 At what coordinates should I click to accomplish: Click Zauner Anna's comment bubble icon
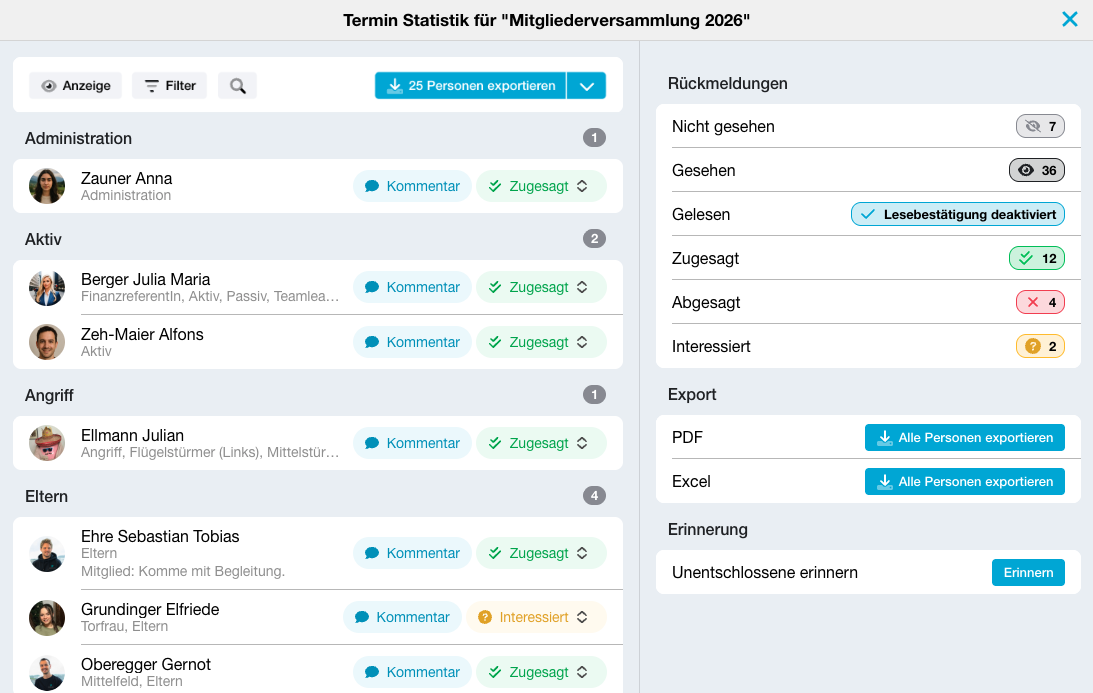372,186
